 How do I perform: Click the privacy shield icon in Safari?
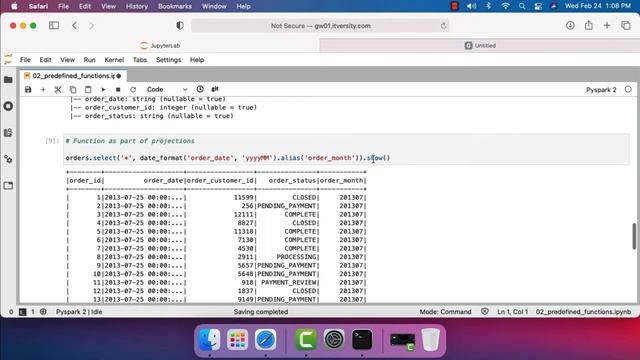[x=180, y=25]
